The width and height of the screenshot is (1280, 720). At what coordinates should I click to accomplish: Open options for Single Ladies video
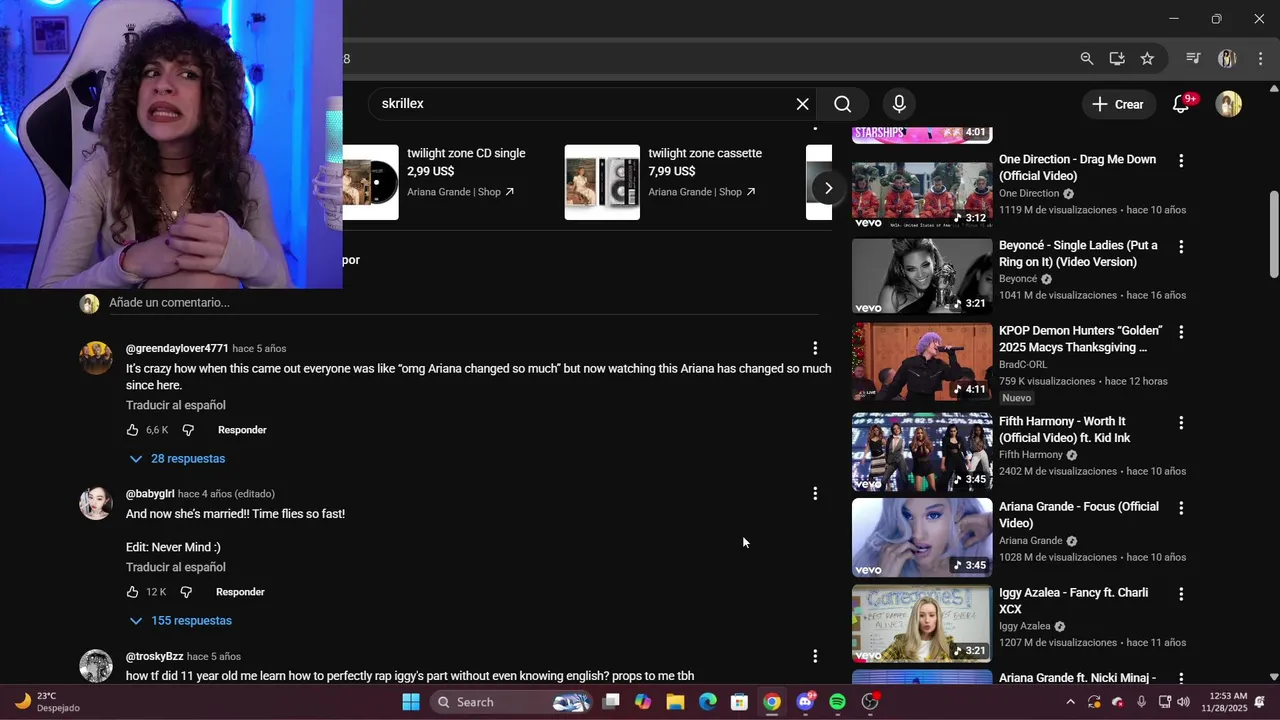coord(1181,247)
